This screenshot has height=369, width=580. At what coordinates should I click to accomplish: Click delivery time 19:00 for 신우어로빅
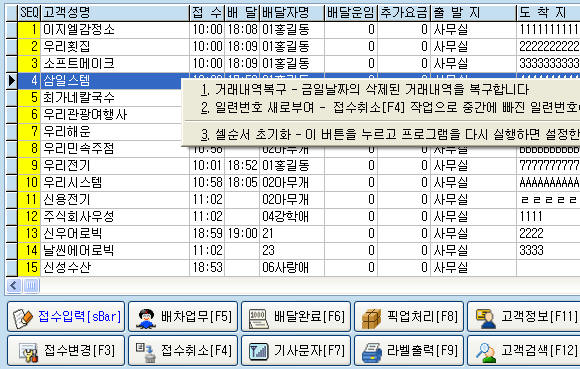[242, 234]
